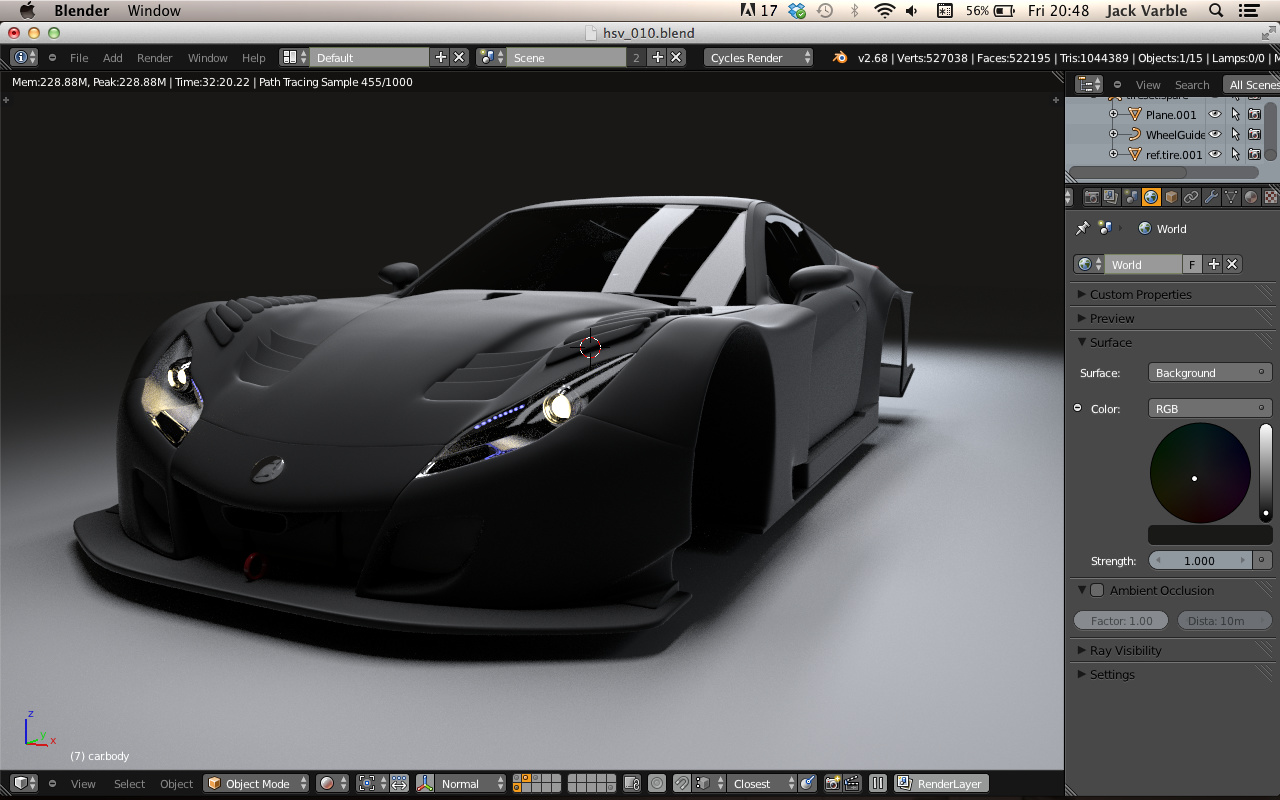Open the Cycles Render engine dropdown

tap(759, 57)
